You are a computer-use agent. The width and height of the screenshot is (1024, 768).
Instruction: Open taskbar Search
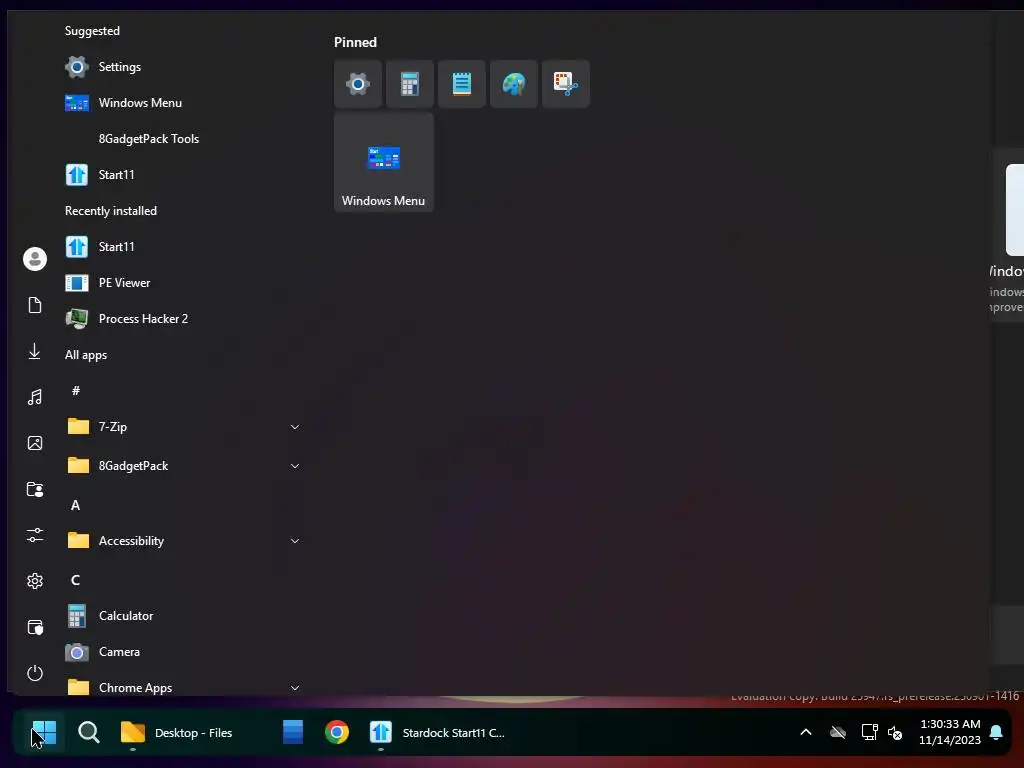coord(88,733)
